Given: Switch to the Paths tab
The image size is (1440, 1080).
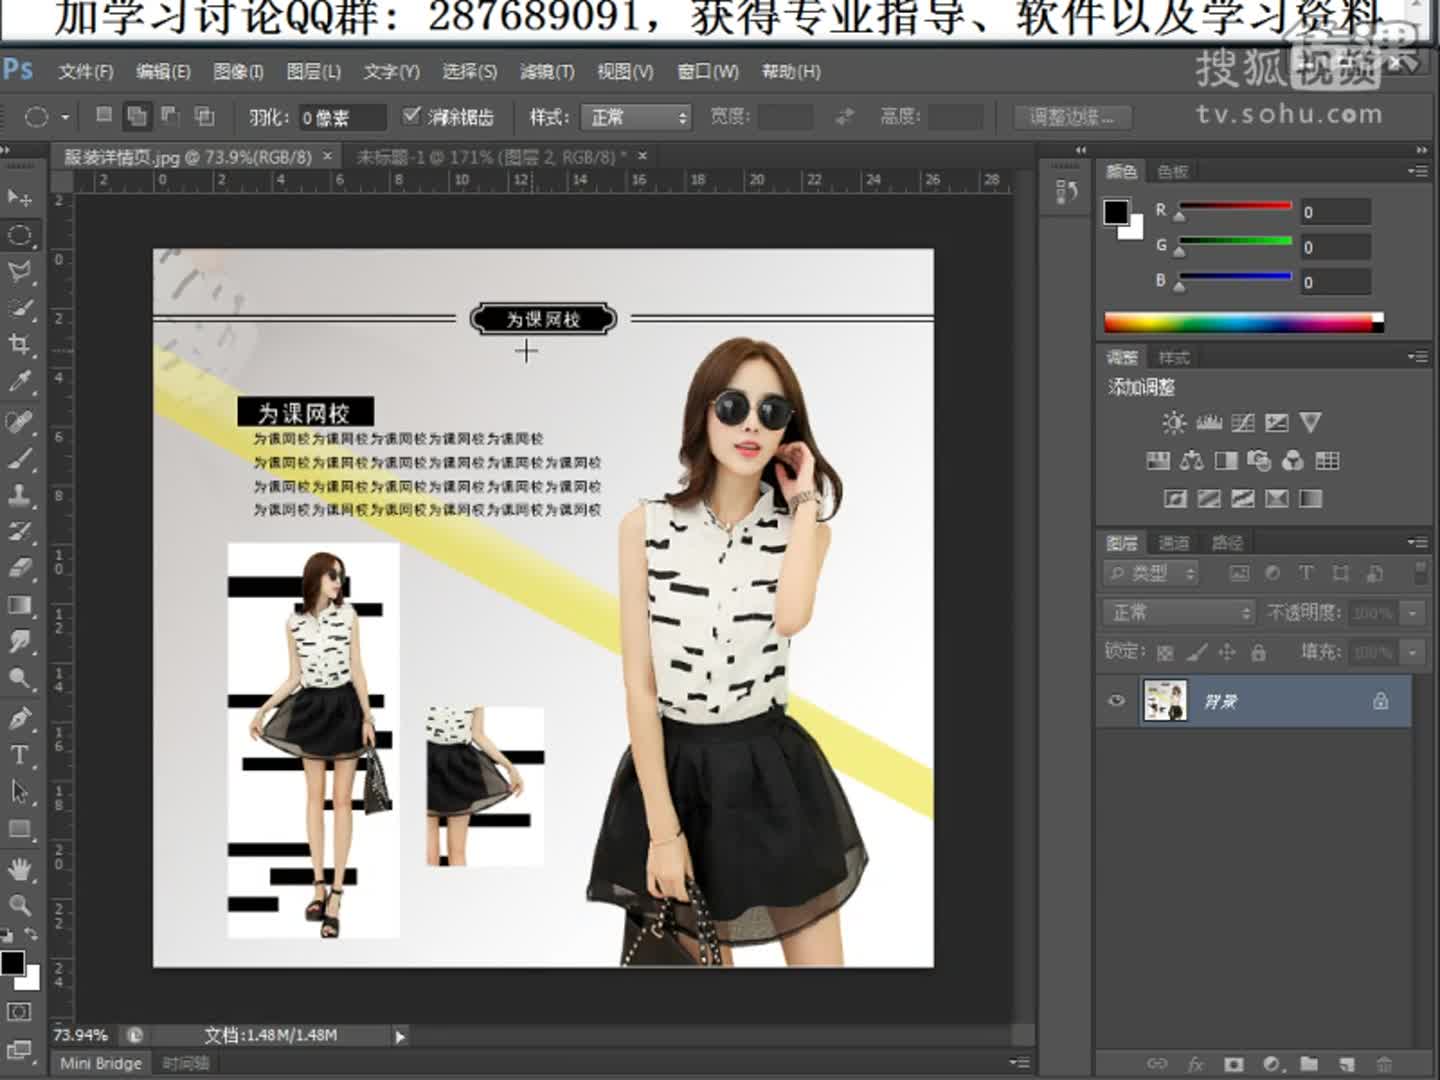Looking at the screenshot, I should point(1227,543).
